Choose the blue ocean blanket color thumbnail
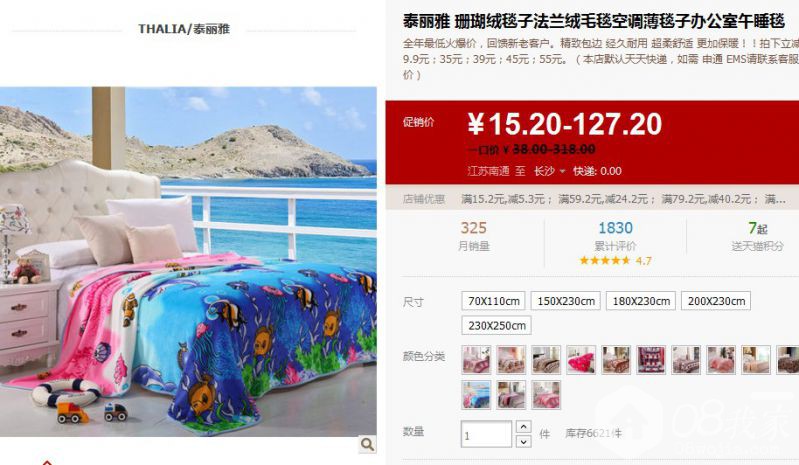This screenshot has height=465, width=799. click(476, 395)
